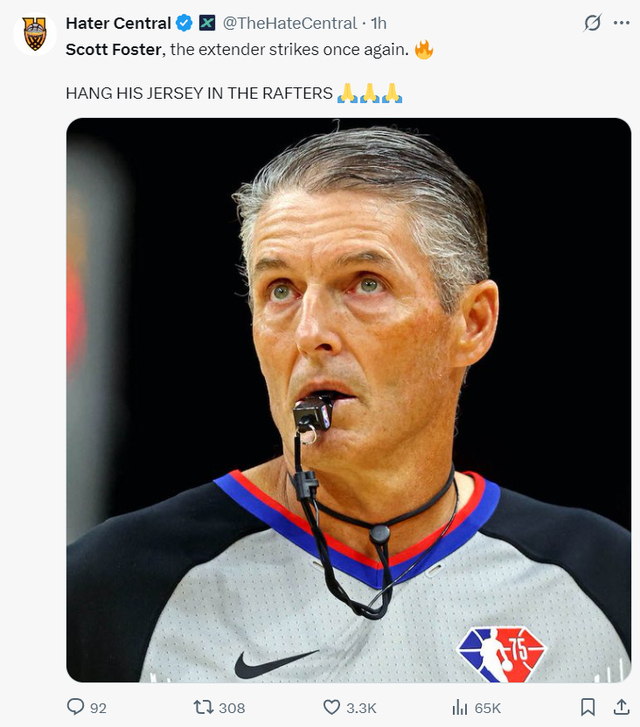Bookmark this post
Viewport: 640px width, 727px height.
pyautogui.click(x=589, y=707)
